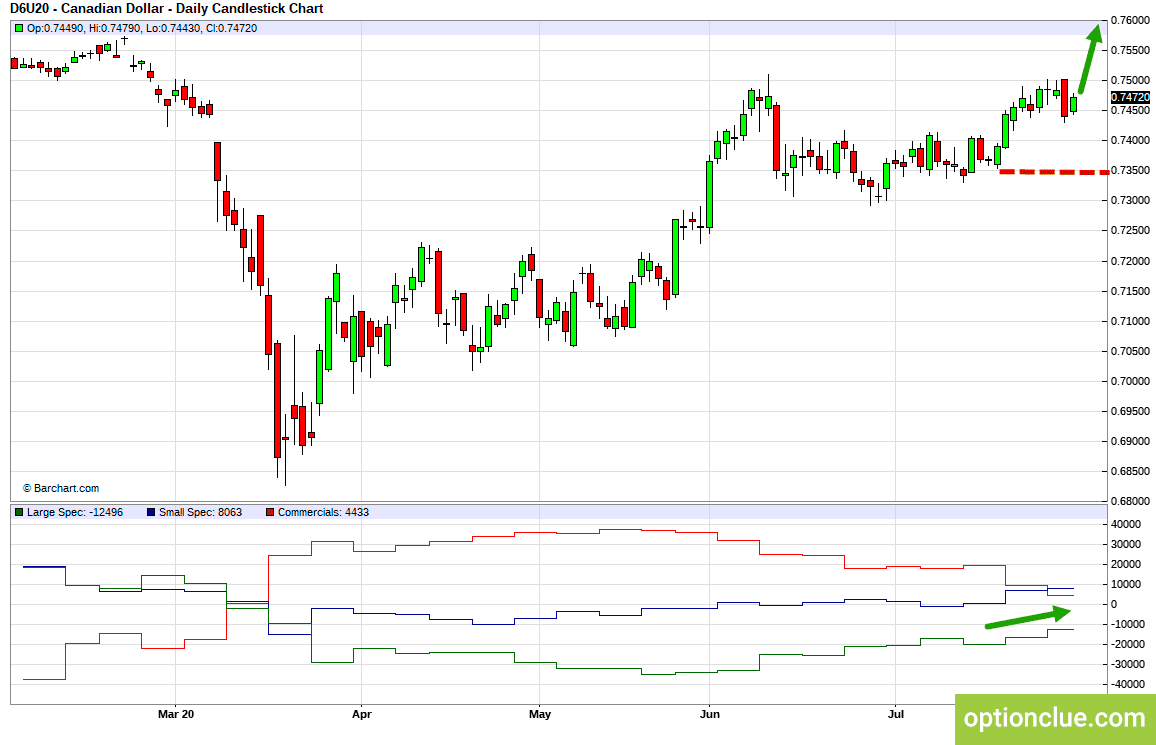Click the green arrow in the lower indicator panel
Image resolution: width=1156 pixels, height=745 pixels.
(x=1028, y=618)
